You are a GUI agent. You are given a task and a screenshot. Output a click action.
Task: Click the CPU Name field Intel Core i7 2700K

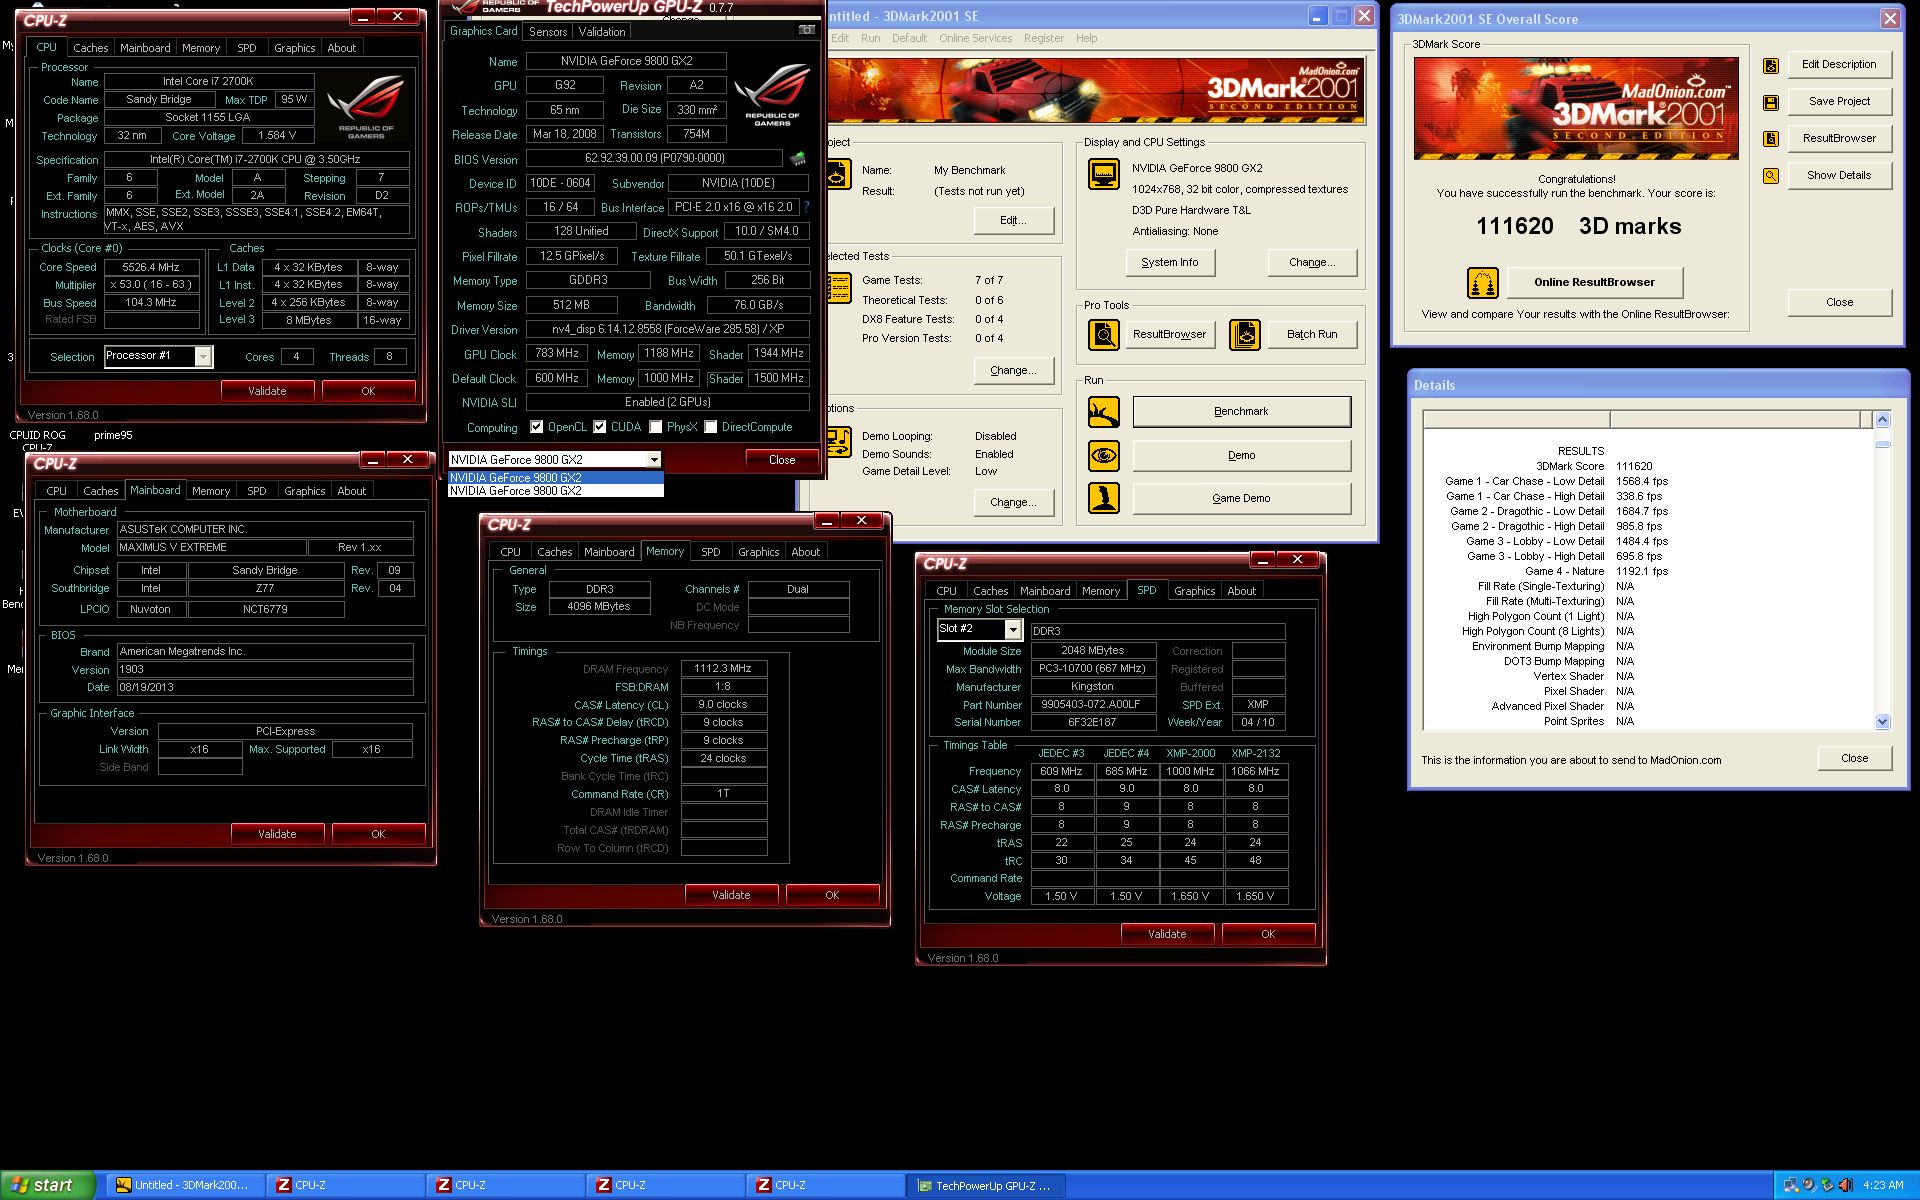tap(209, 82)
